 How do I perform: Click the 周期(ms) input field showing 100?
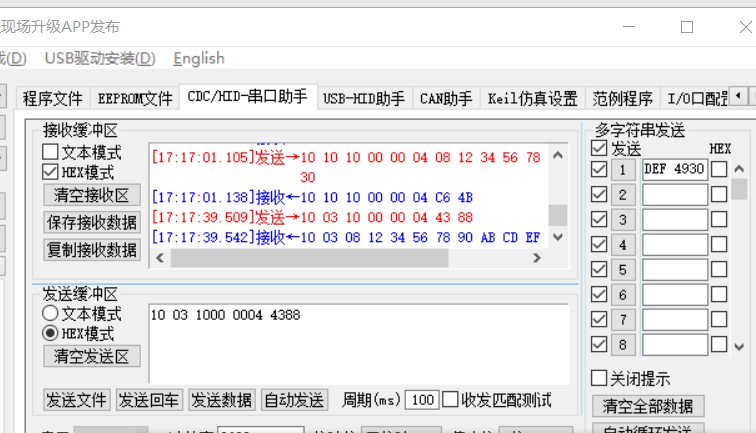pyautogui.click(x=422, y=400)
